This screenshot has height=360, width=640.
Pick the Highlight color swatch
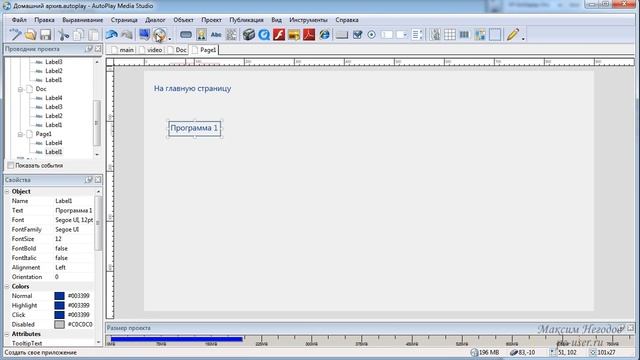click(x=60, y=305)
